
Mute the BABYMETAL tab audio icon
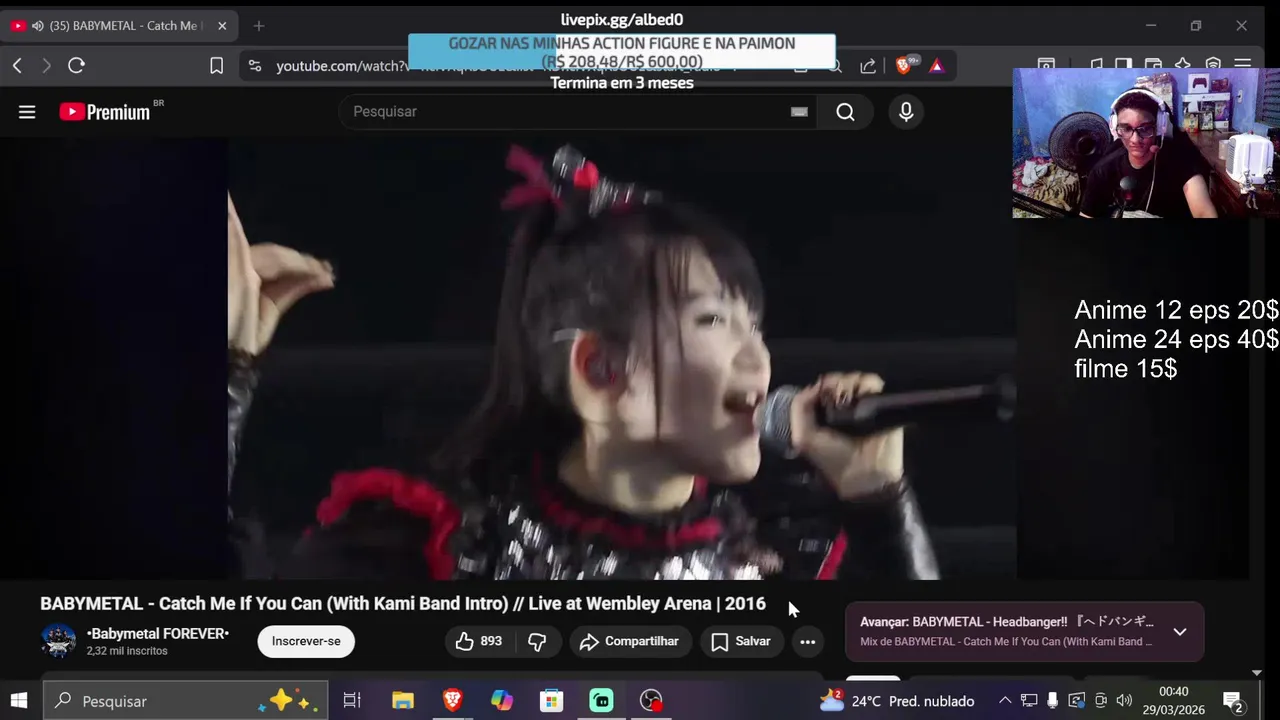pyautogui.click(x=37, y=26)
